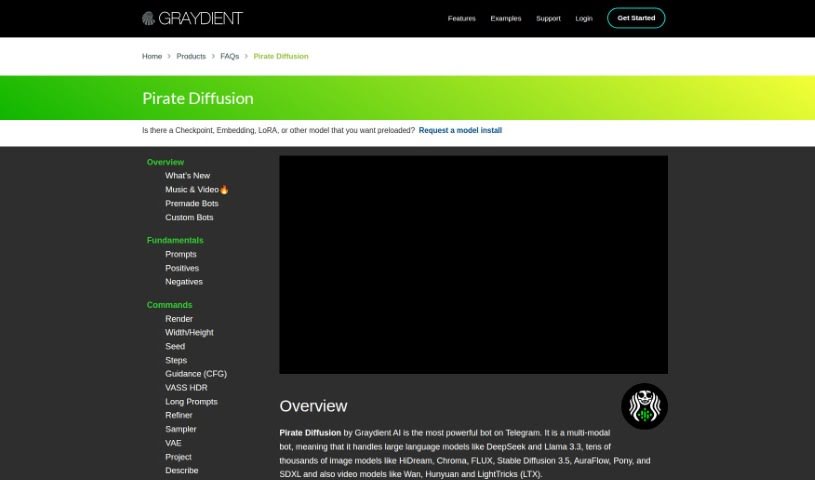This screenshot has width=815, height=480.
Task: Open Refiner sidebar link
Action: [179, 416]
